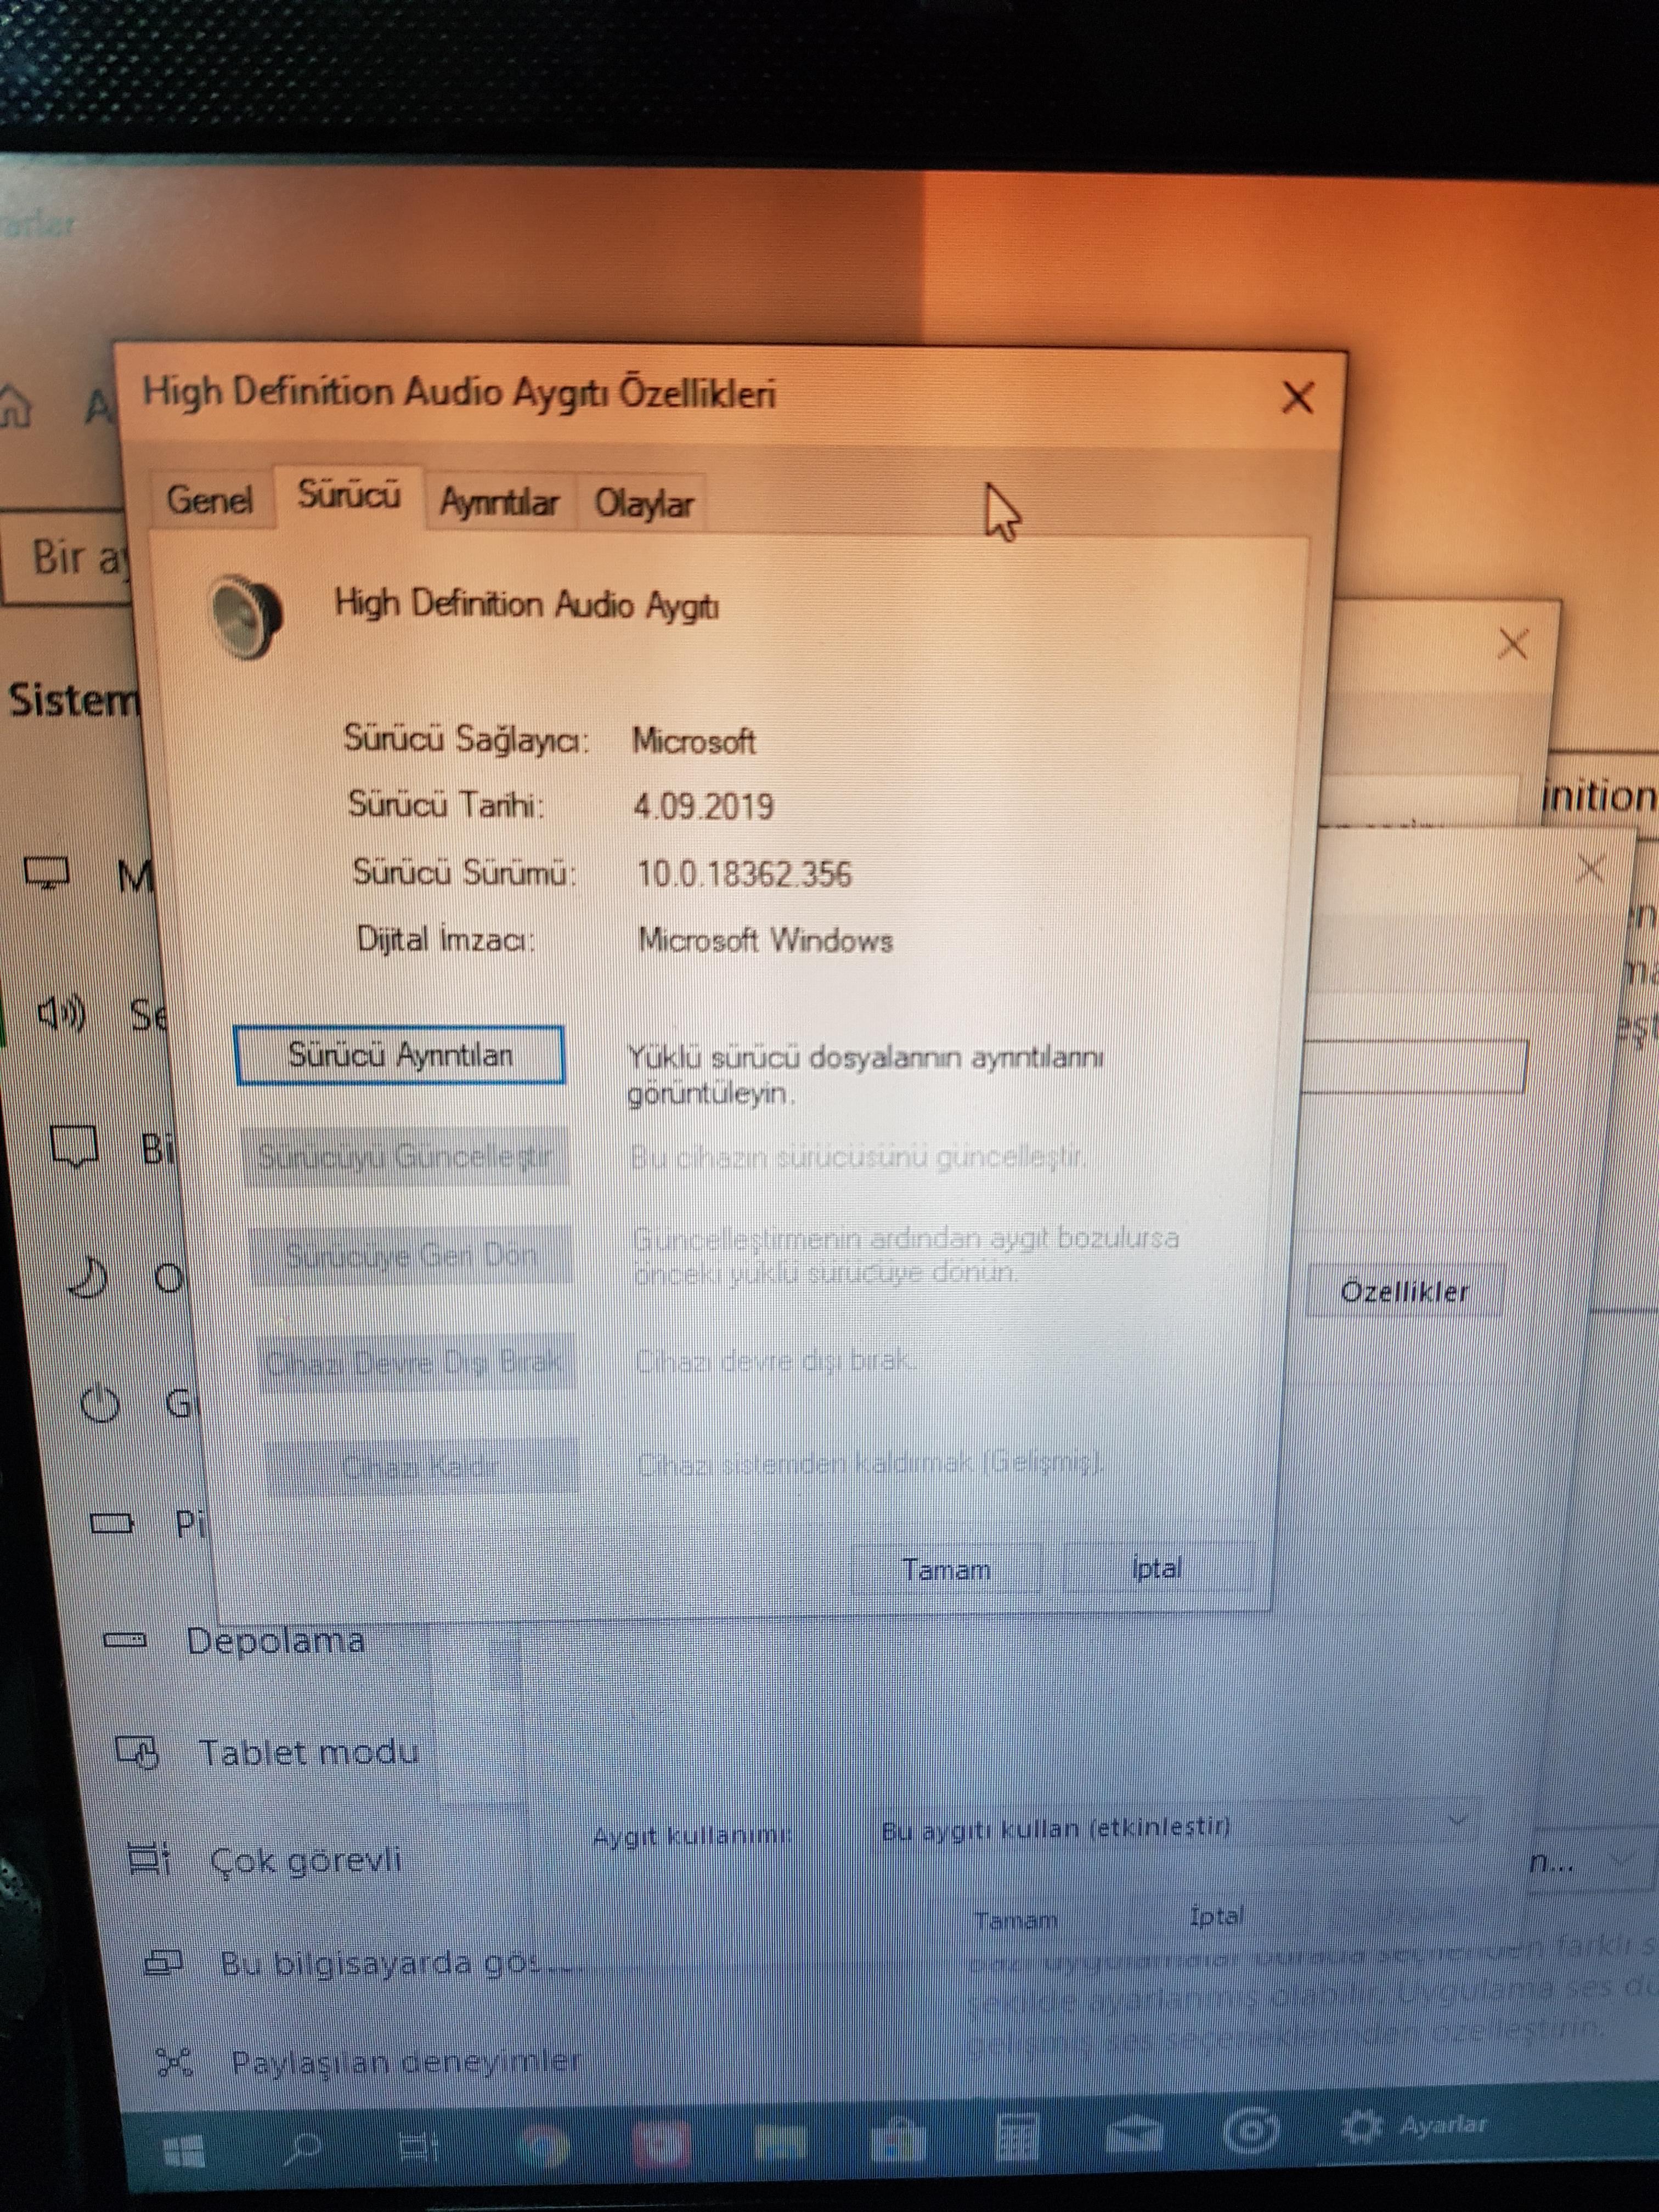The height and width of the screenshot is (2212, 1659).
Task: Open taskbar search magnifier
Action: click(303, 2147)
